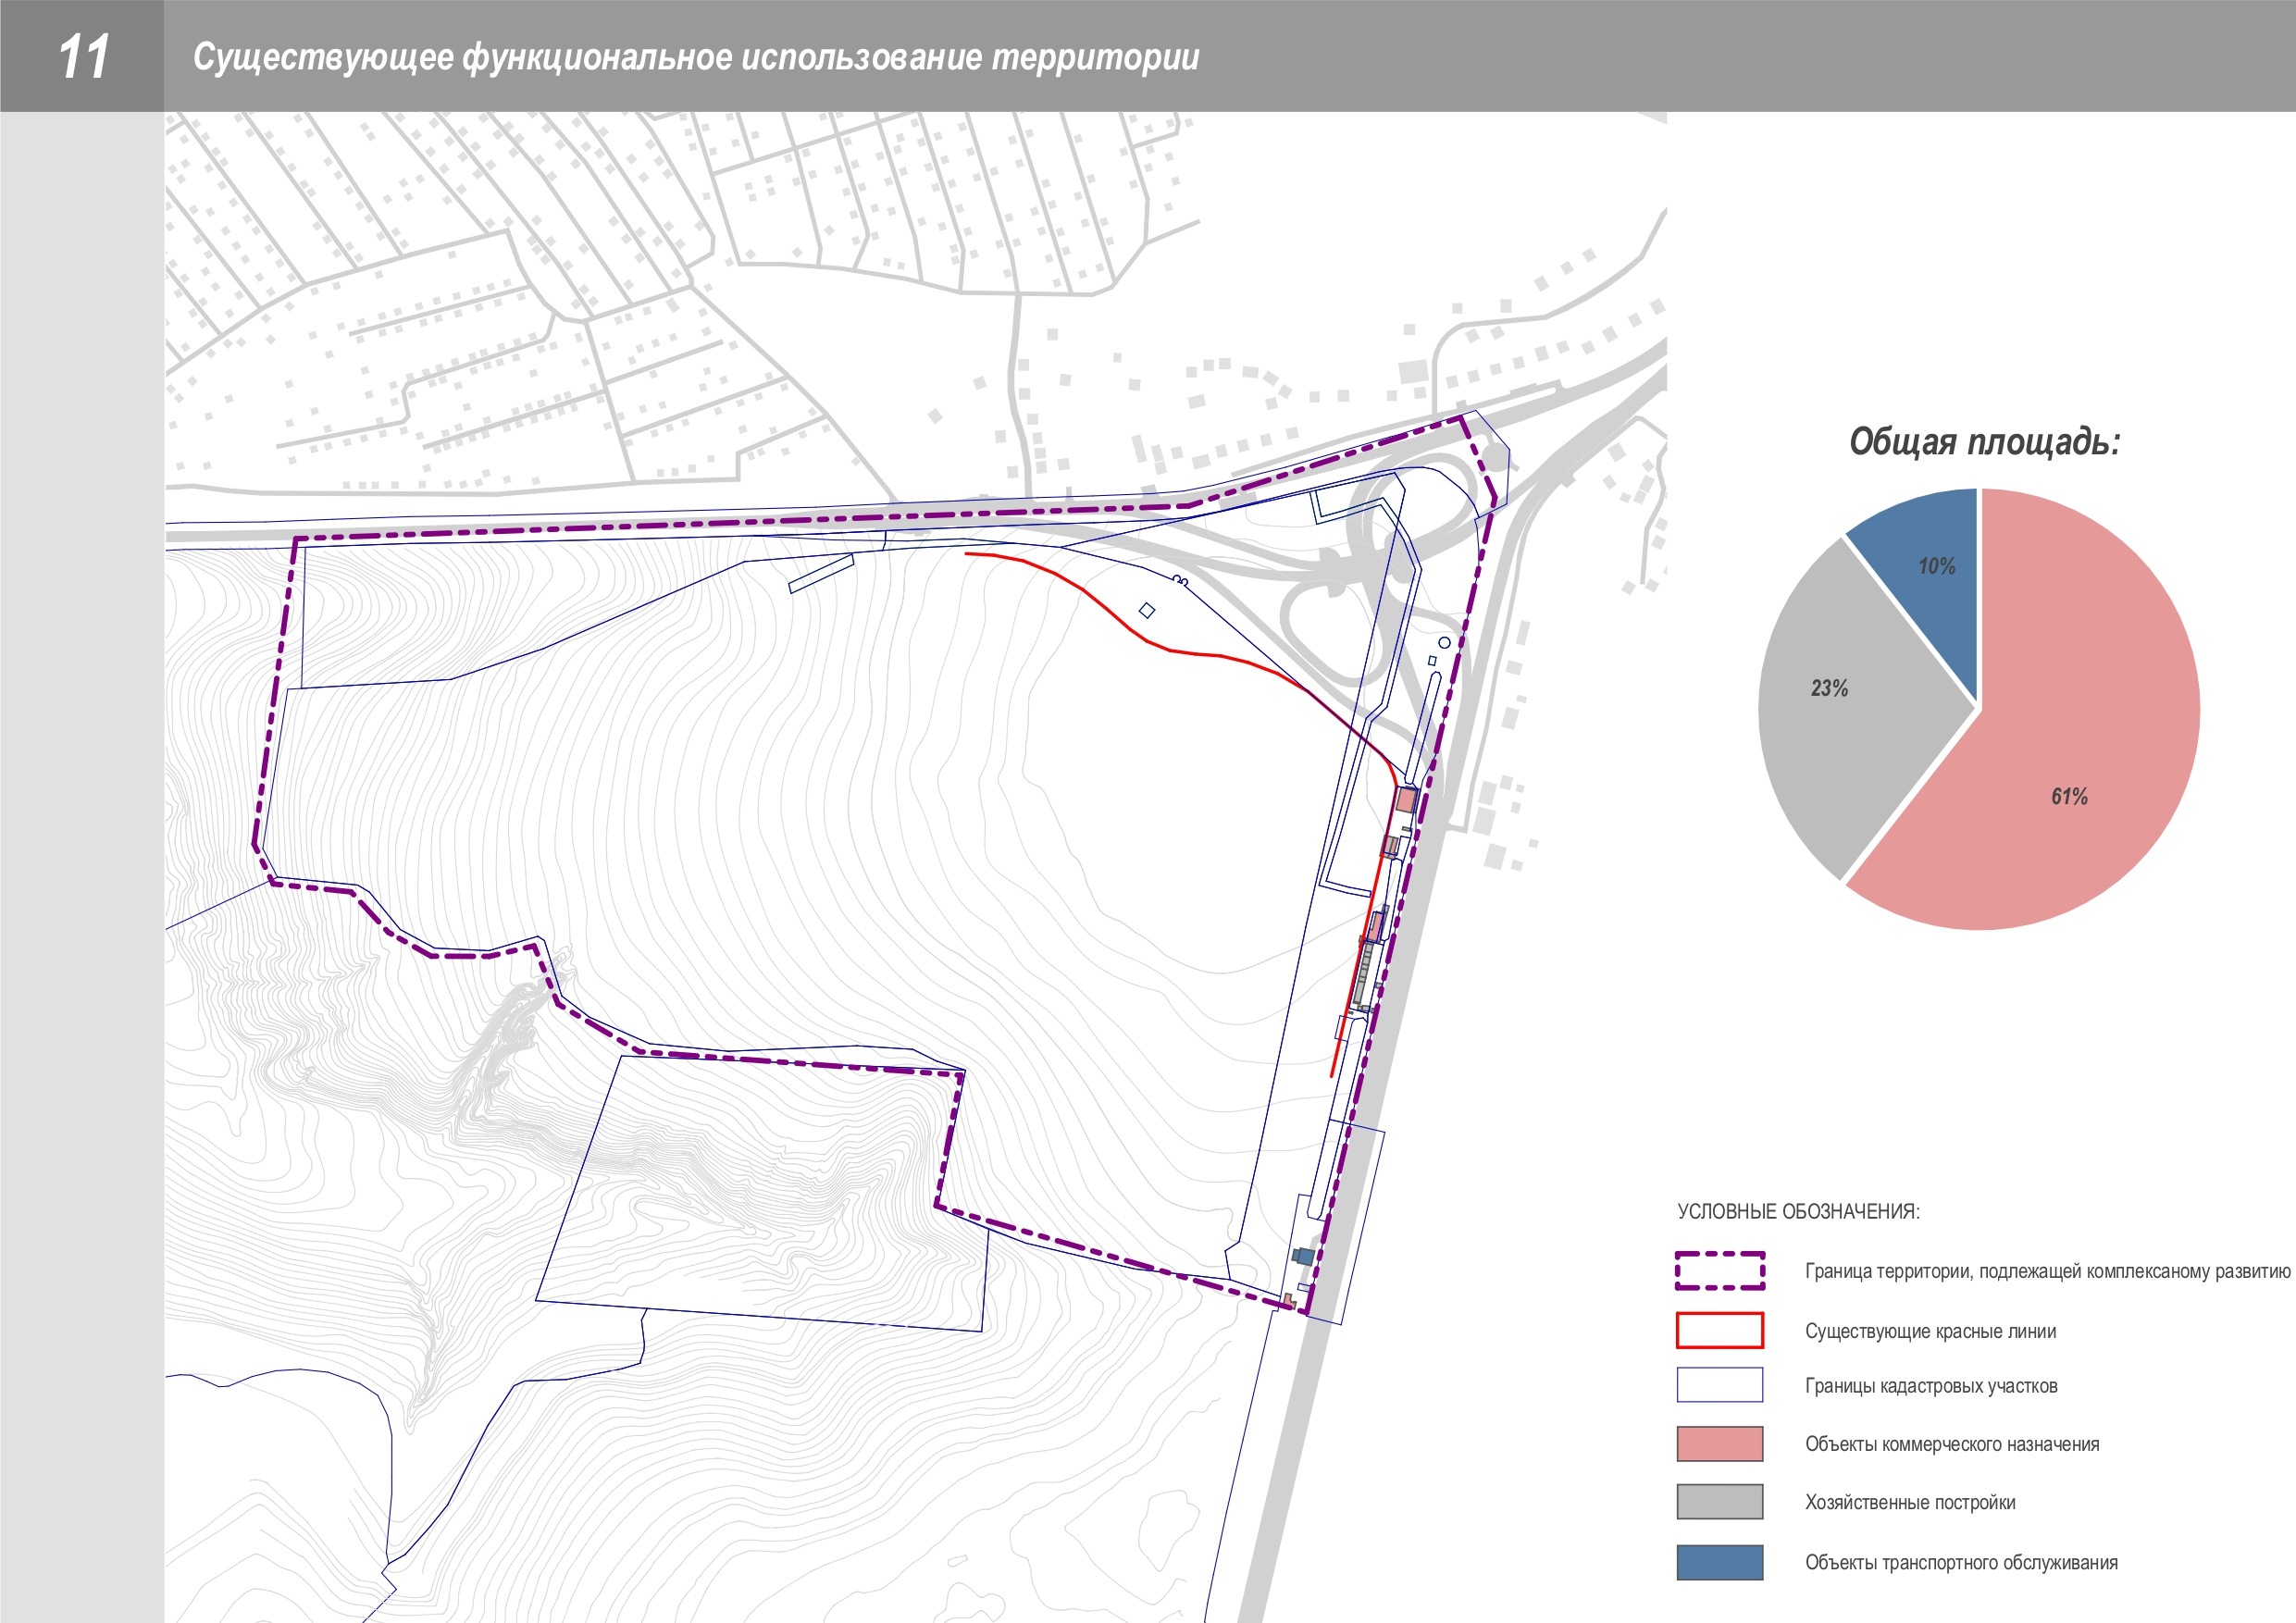
Task: Click the 'Общая площадь:' chart heading
Action: click(x=1984, y=441)
